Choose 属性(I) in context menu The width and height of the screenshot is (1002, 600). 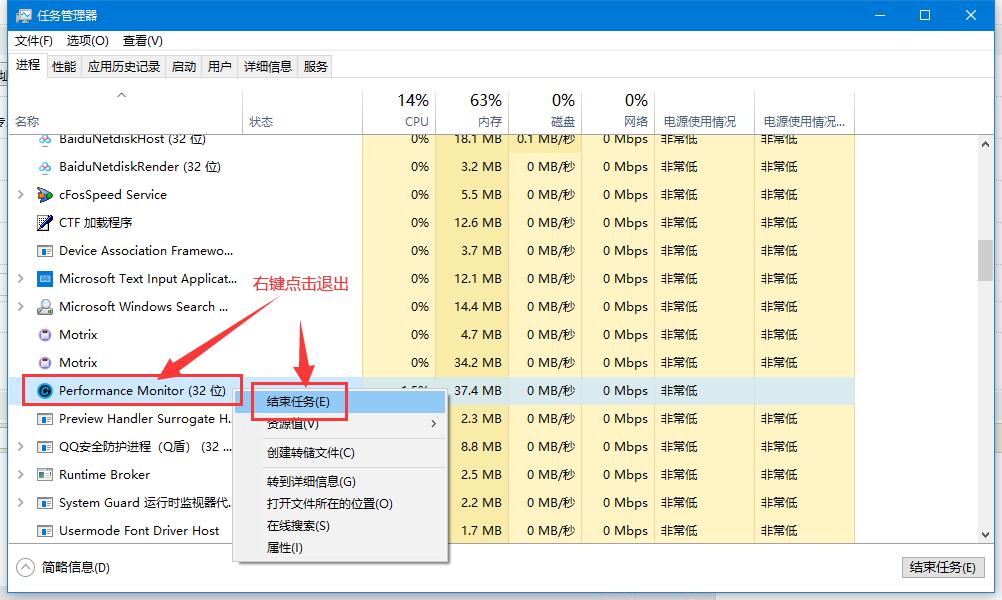[341, 548]
